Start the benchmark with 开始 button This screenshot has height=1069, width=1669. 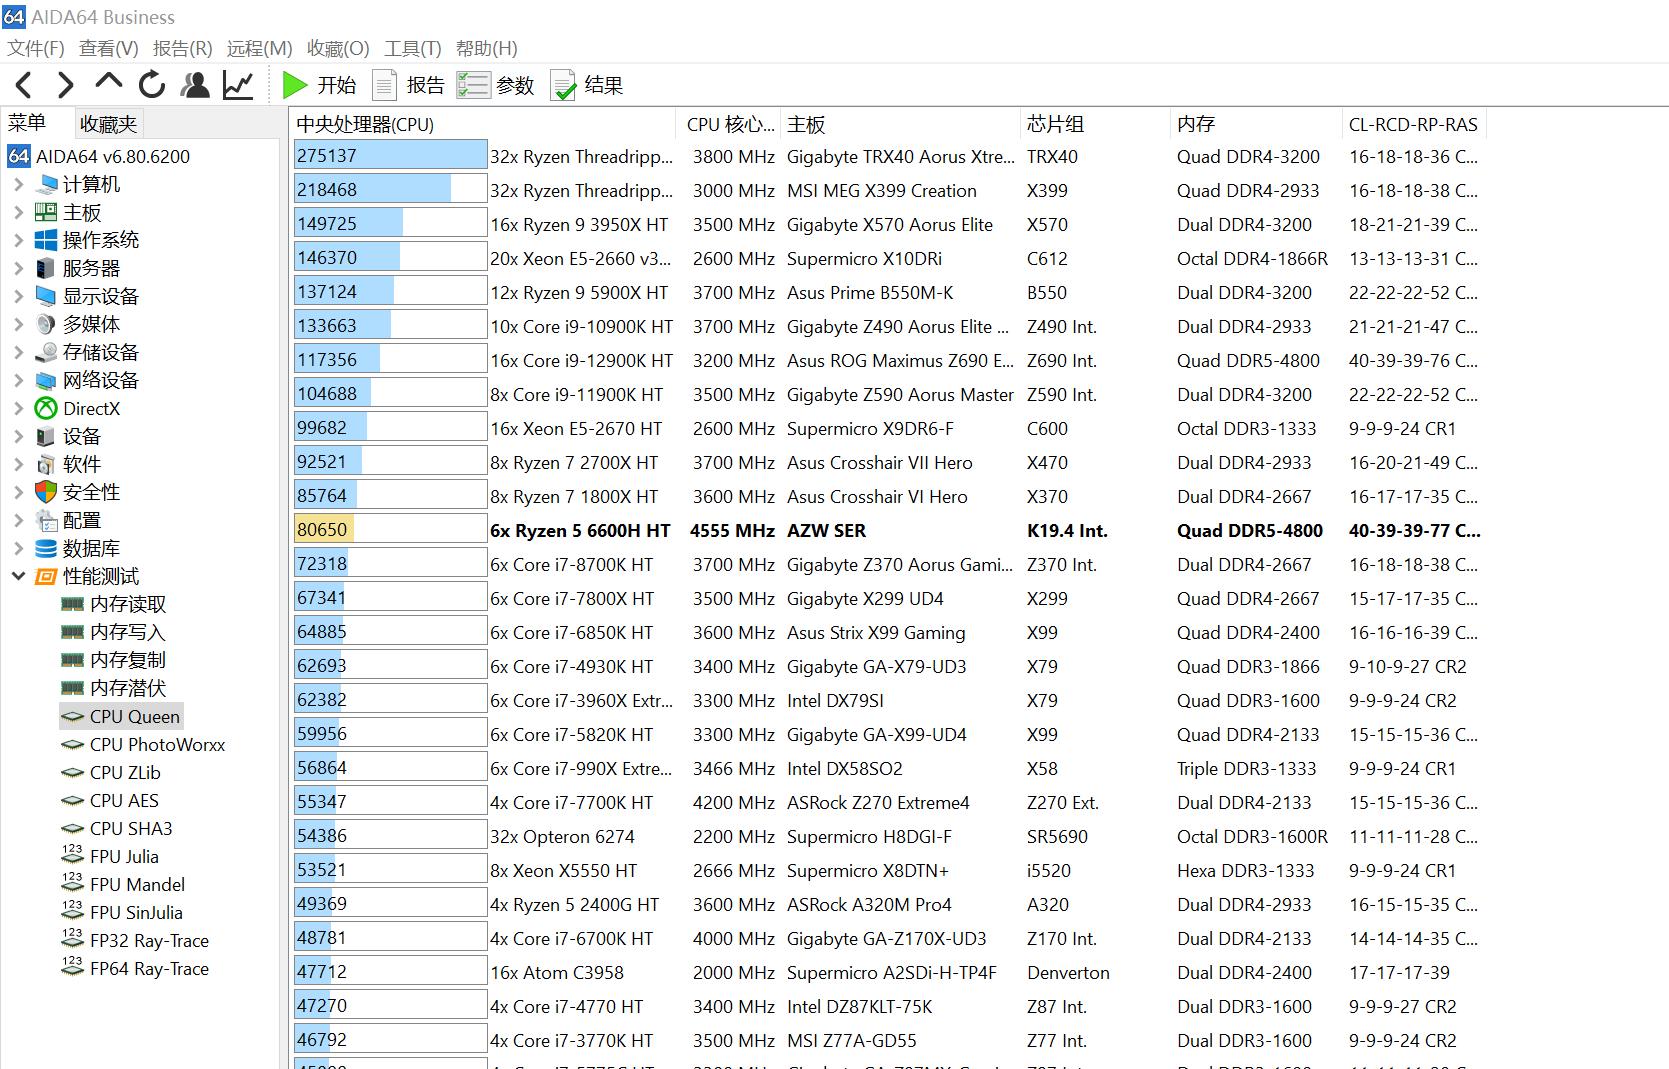point(319,86)
